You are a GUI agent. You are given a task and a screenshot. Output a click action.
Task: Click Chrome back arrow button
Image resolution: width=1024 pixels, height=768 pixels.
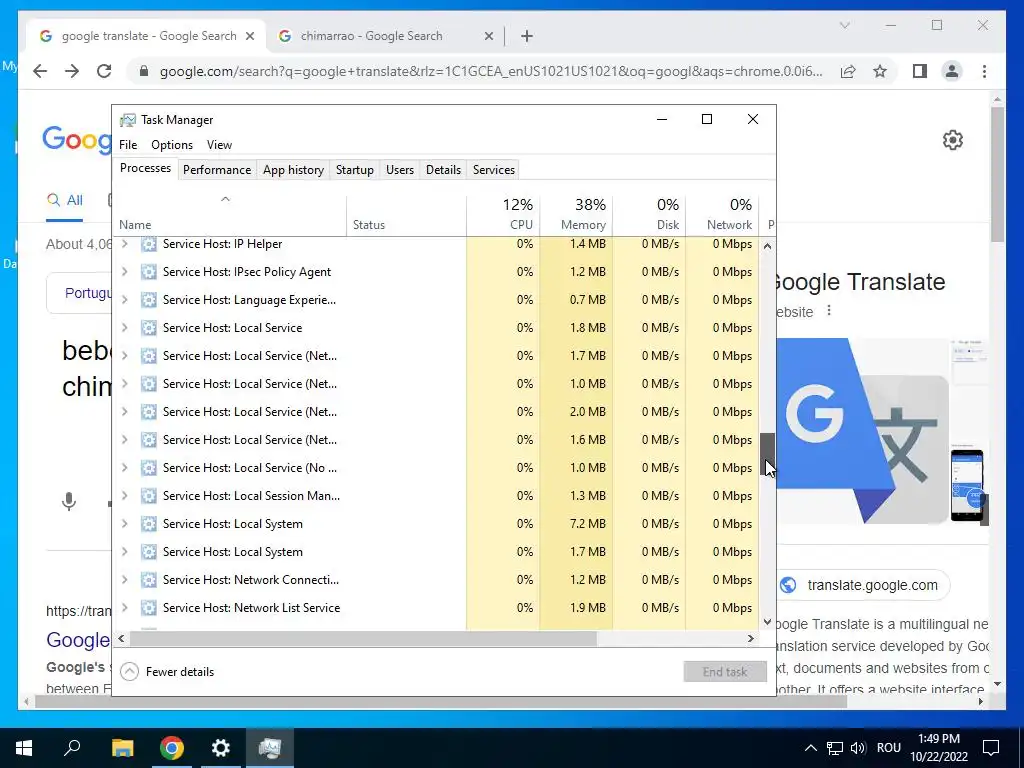pyautogui.click(x=40, y=71)
